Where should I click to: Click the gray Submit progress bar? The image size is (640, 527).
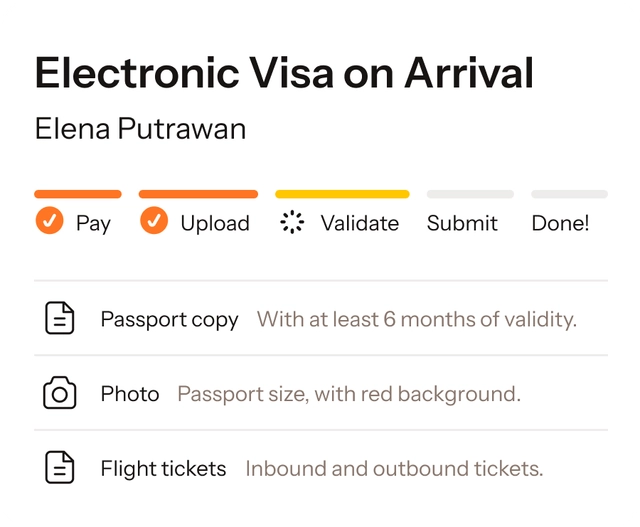pyautogui.click(x=470, y=194)
